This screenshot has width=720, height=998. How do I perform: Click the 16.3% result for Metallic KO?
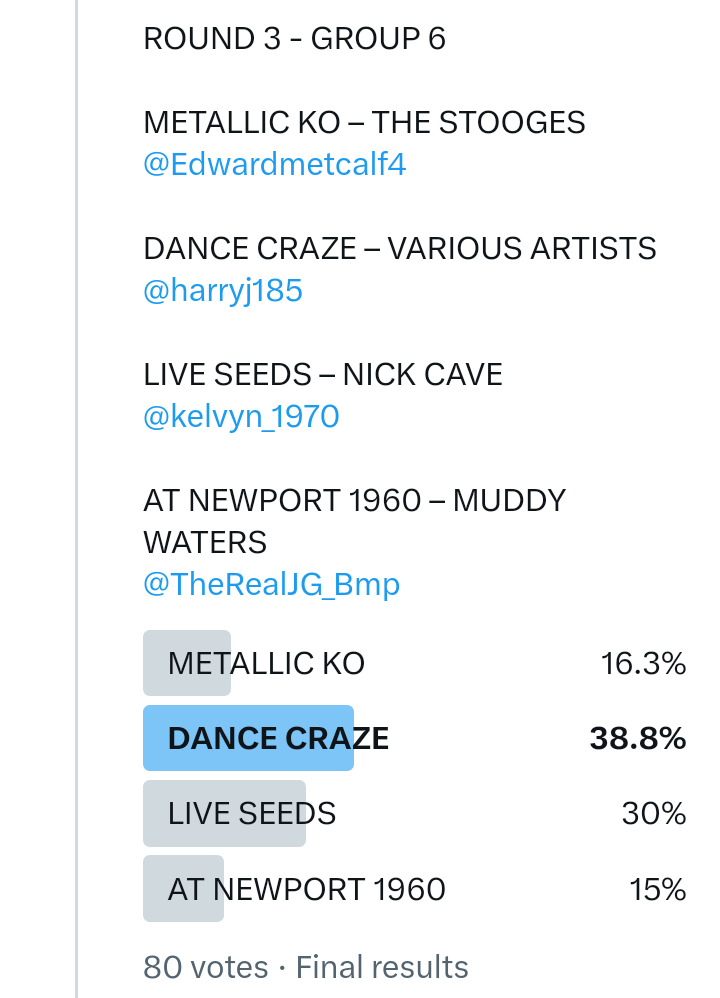point(643,663)
